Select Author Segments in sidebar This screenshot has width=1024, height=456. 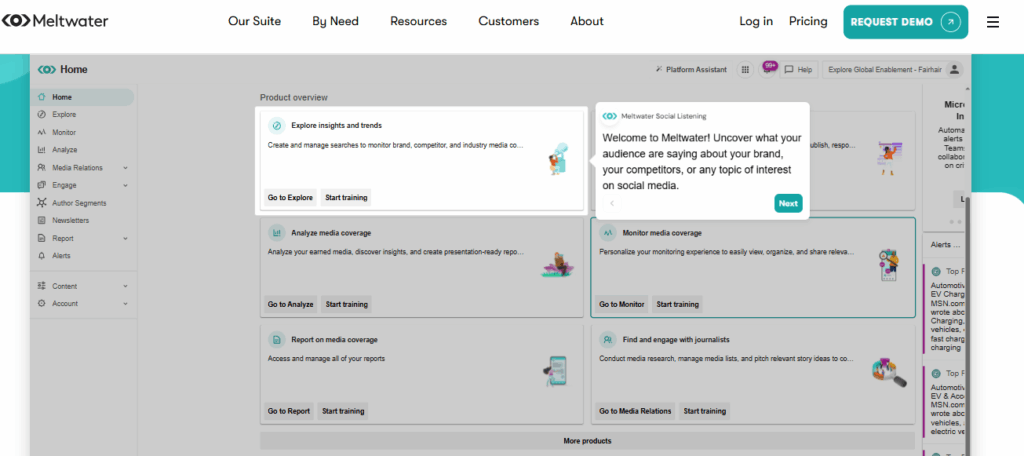pyautogui.click(x=79, y=203)
